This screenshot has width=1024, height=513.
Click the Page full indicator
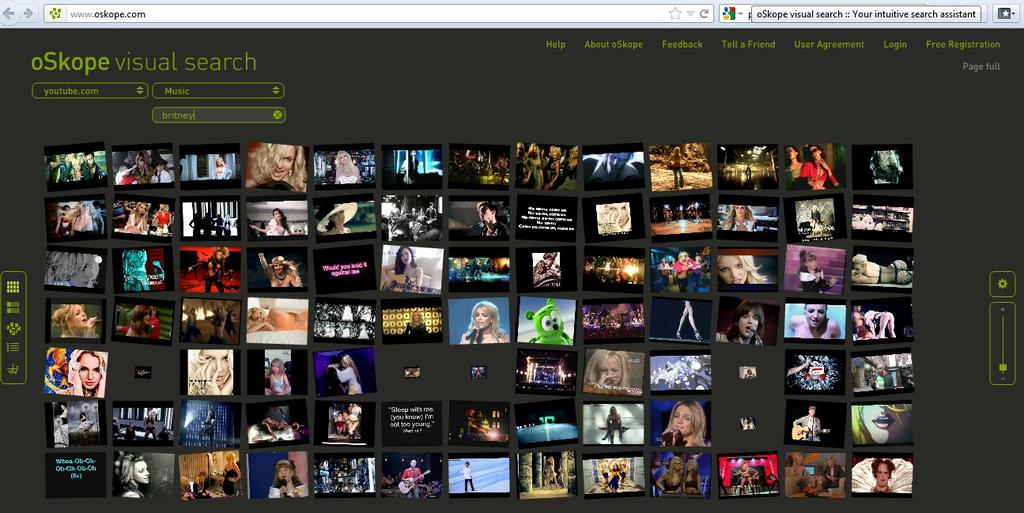click(x=981, y=67)
